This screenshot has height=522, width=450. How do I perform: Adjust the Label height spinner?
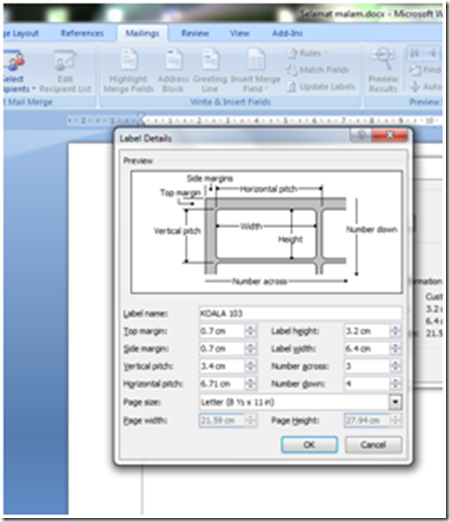[x=396, y=331]
